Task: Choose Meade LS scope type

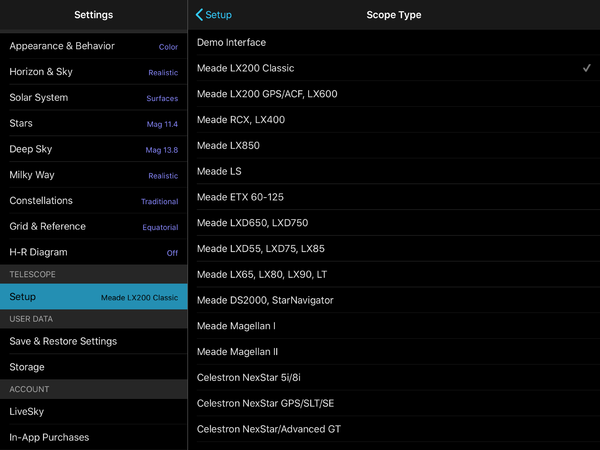Action: pos(394,171)
